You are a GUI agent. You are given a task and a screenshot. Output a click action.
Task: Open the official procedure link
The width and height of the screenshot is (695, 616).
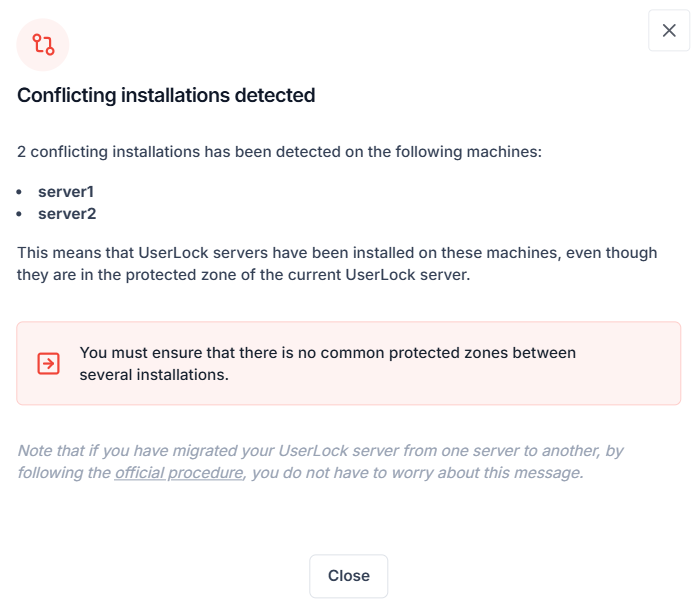coord(178,472)
